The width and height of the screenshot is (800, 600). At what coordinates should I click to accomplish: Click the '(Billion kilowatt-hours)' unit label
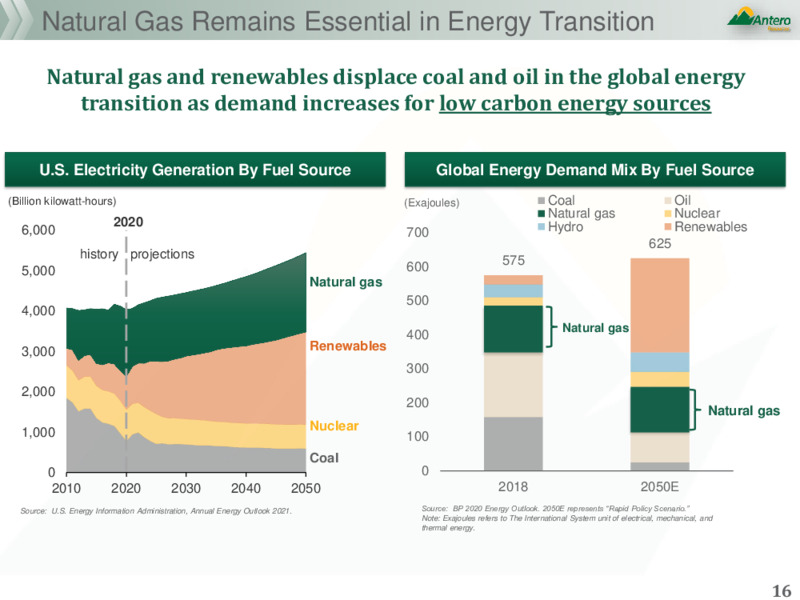pos(62,202)
